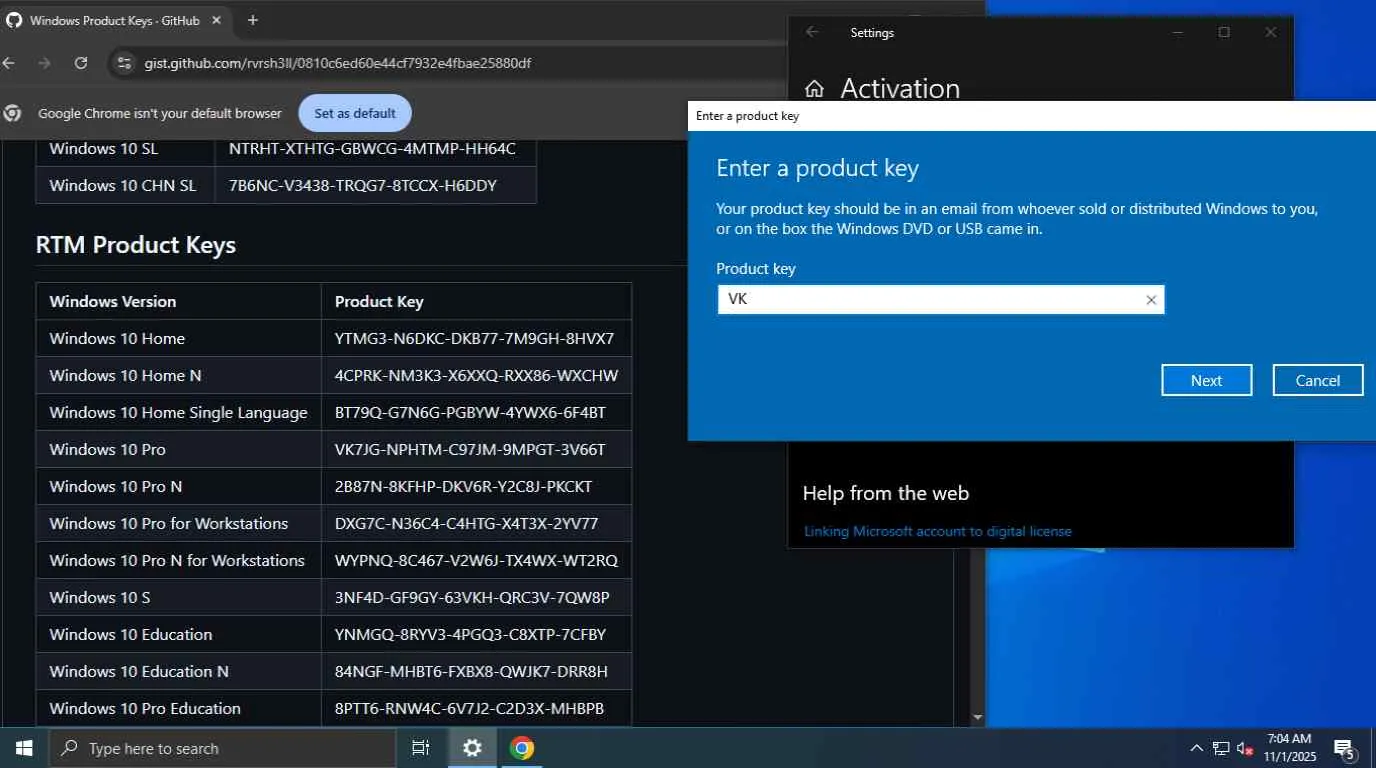Click the key WYPNQ-8C467-V2W6J-TX4WX-WT2RQ
The height and width of the screenshot is (768, 1376).
476,560
